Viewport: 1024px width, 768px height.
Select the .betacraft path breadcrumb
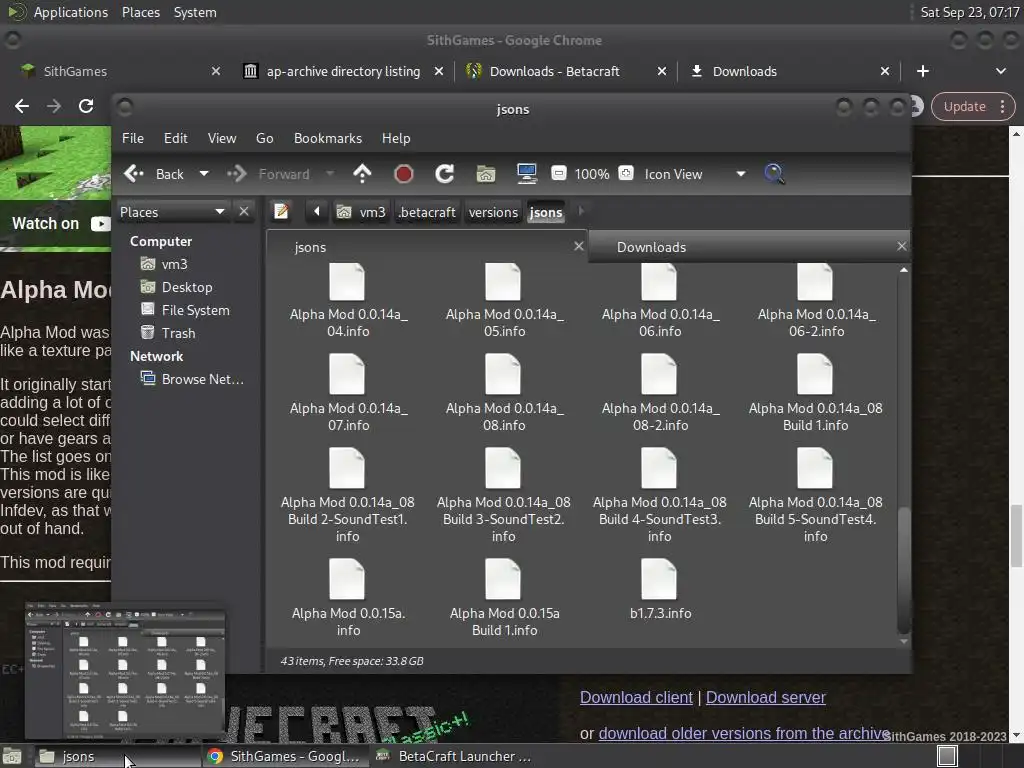(x=427, y=212)
